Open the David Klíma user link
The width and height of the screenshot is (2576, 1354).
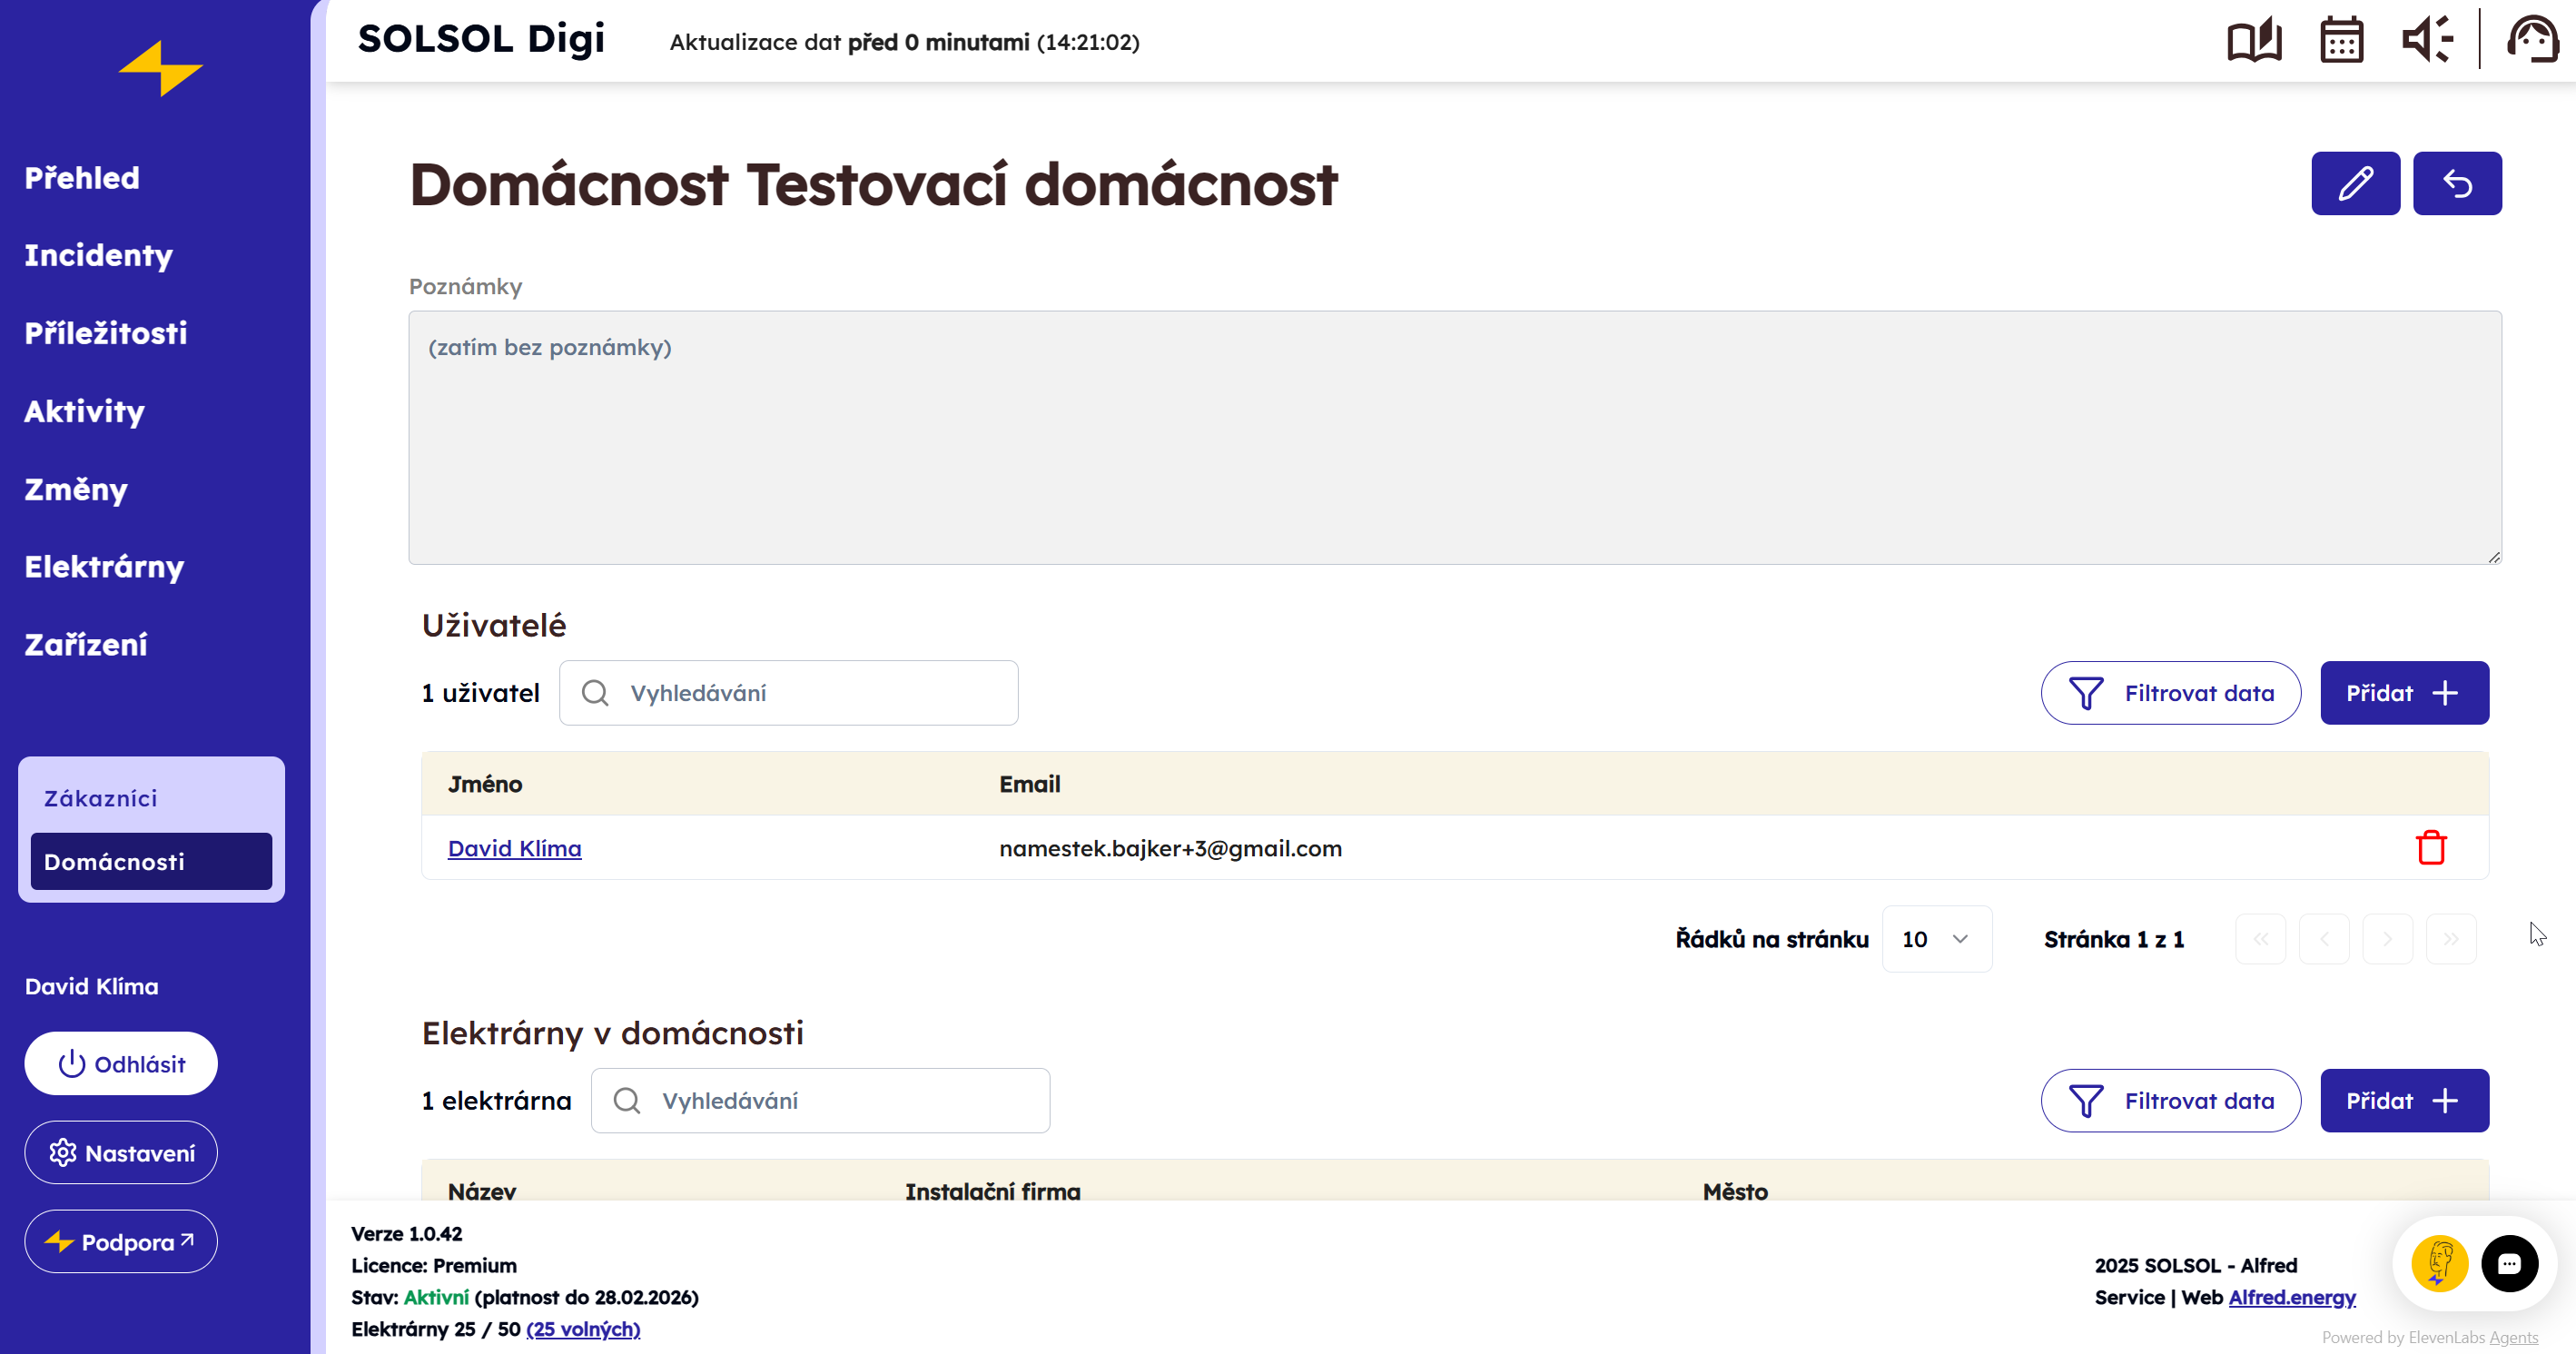pos(514,848)
